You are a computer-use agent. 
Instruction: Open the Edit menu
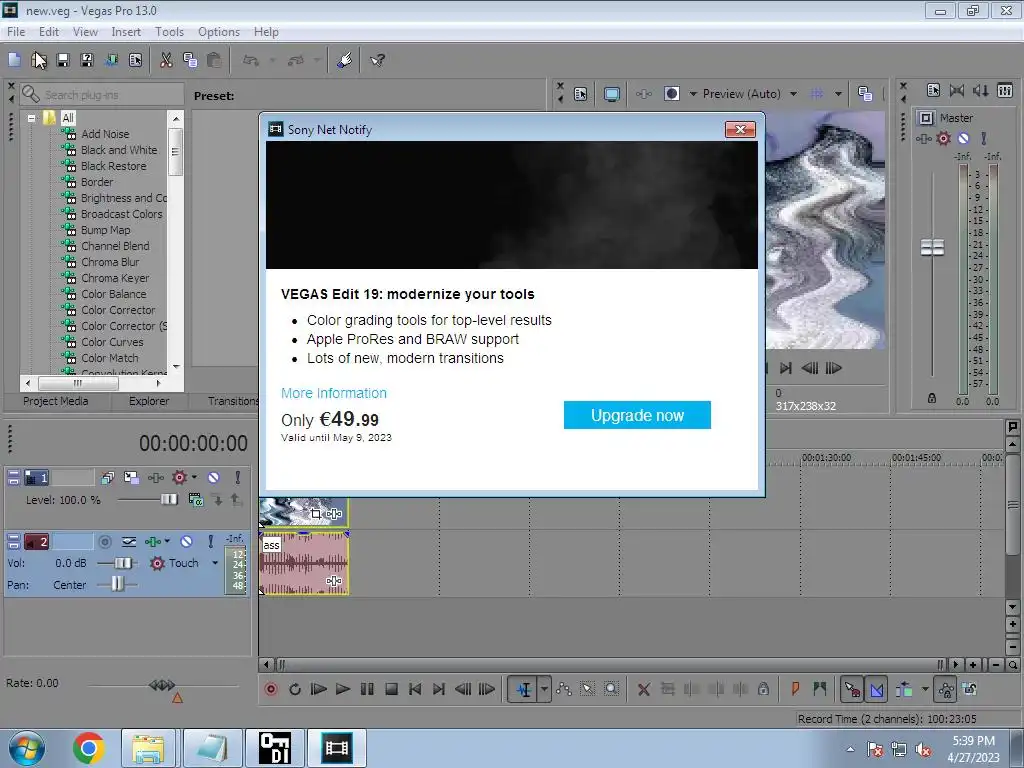(49, 32)
